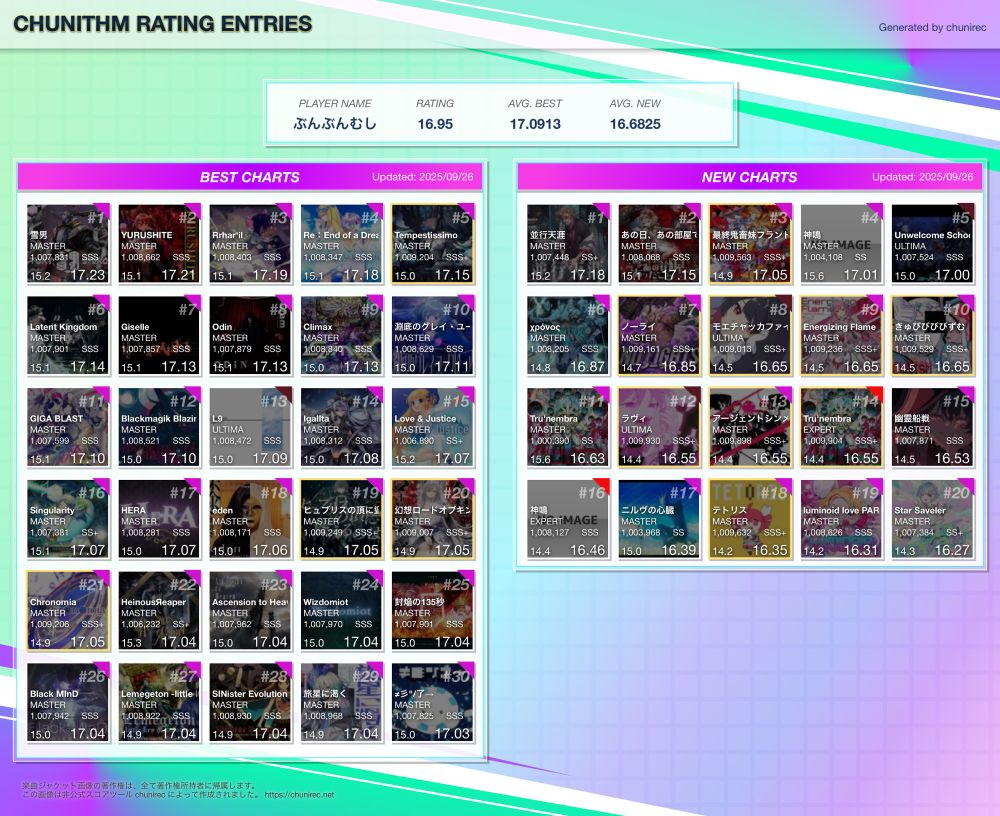Click the ニルヴの心臓 card
Screen dimensions: 1000x816
tap(659, 519)
